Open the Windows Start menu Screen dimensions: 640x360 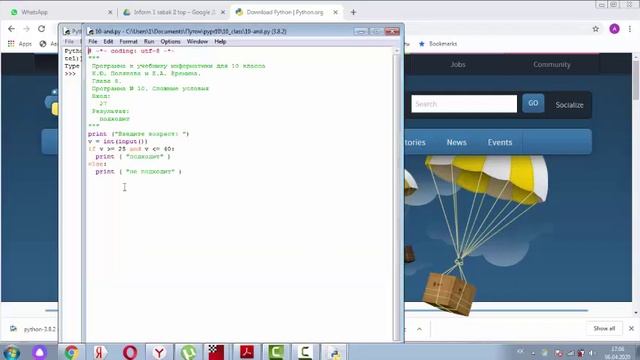pos(11,352)
